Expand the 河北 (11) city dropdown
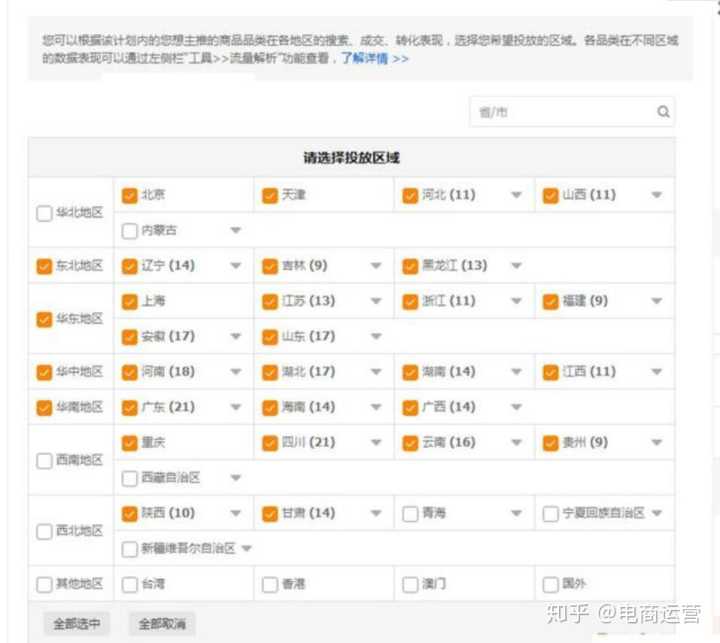This screenshot has width=720, height=643. click(517, 195)
